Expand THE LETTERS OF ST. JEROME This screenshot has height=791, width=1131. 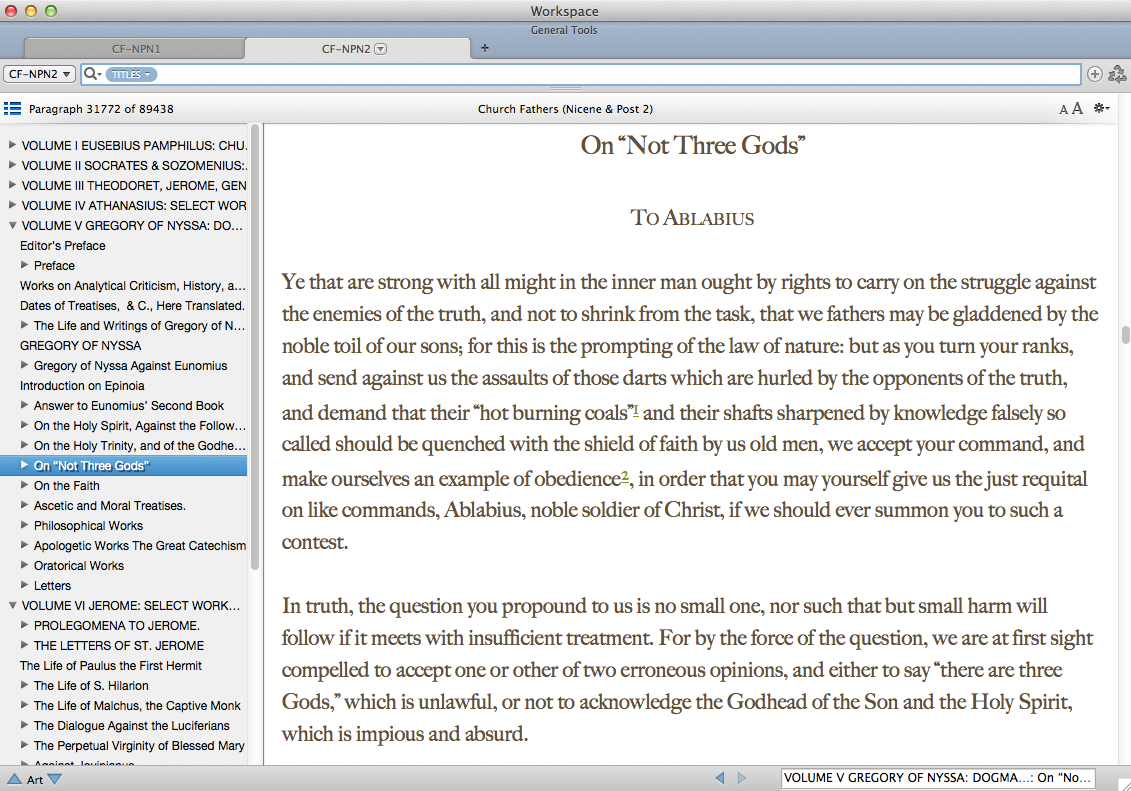pyautogui.click(x=25, y=645)
